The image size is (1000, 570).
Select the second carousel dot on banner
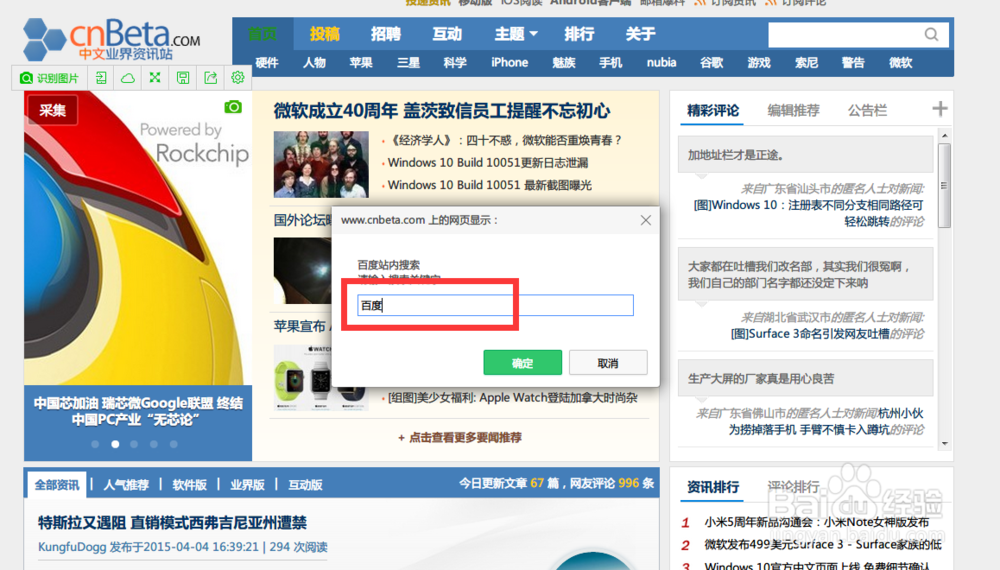coord(115,444)
